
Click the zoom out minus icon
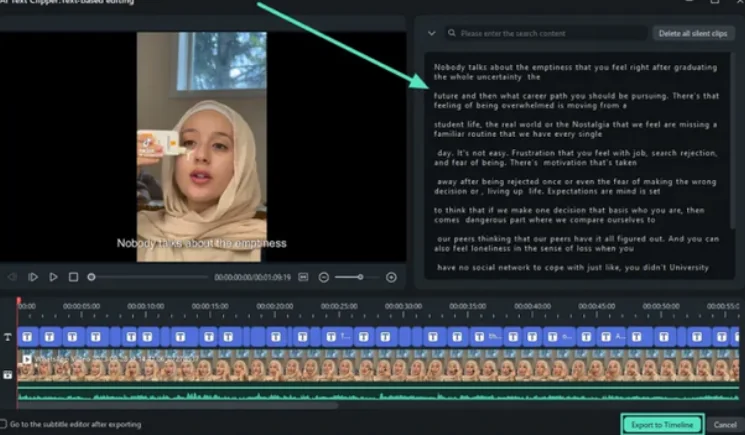click(x=324, y=277)
